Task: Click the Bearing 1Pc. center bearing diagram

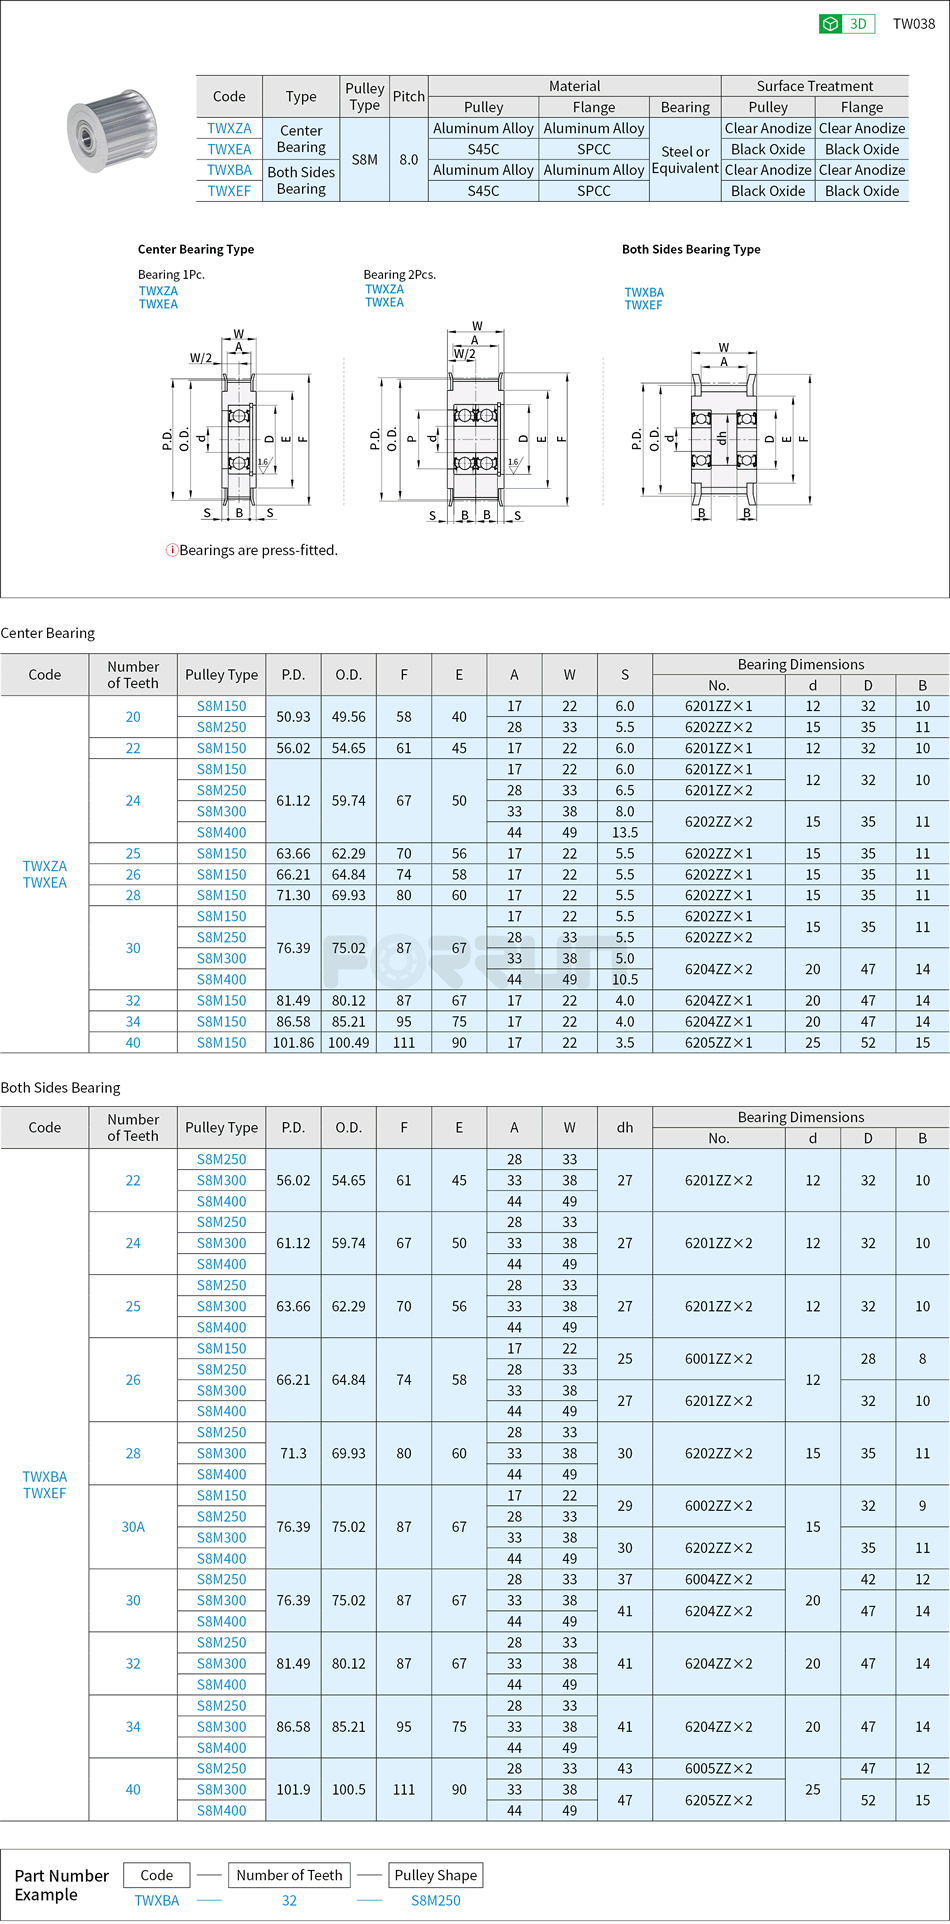Action: pos(239,425)
